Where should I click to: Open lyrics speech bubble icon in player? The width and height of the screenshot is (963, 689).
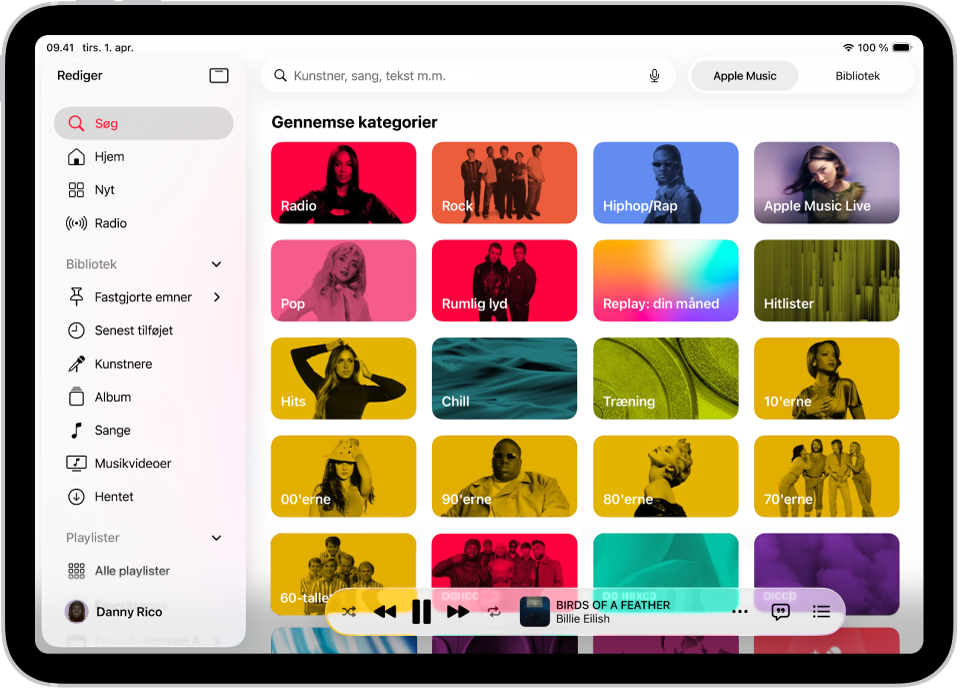(x=780, y=611)
